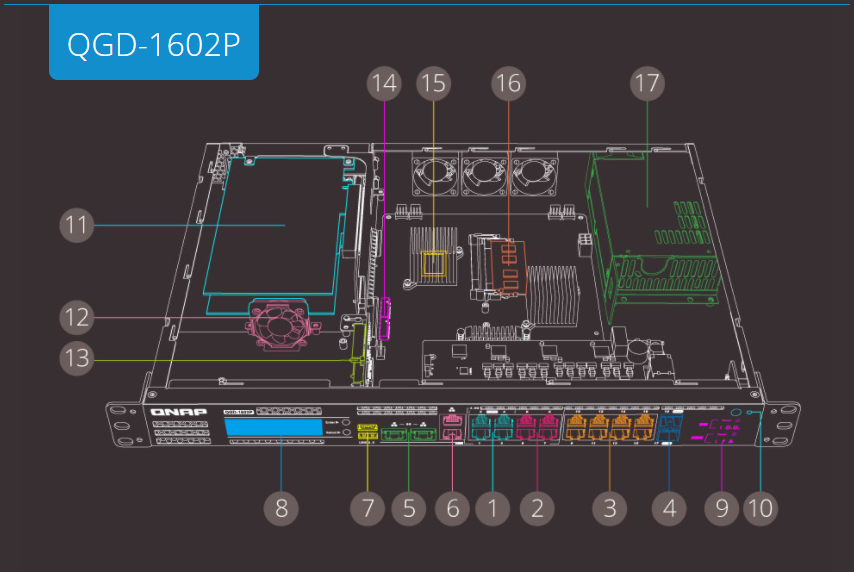Click the number 9 callout circle
The image size is (854, 572).
tap(721, 507)
